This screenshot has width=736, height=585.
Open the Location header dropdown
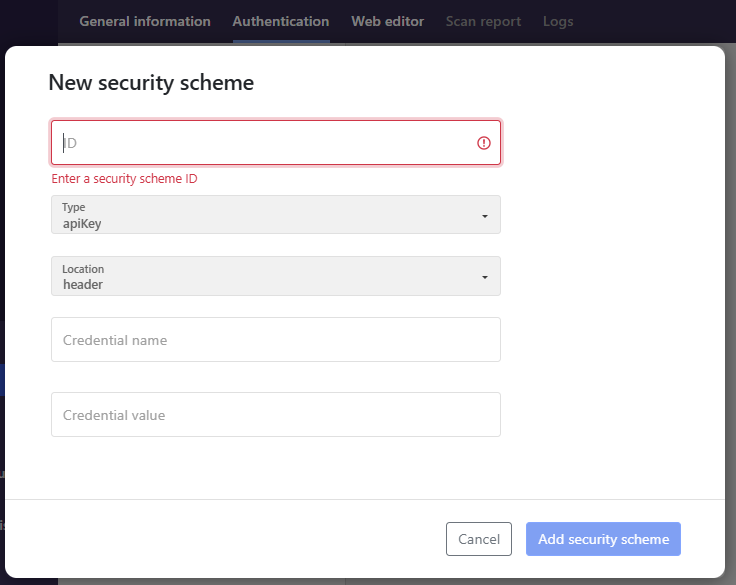click(275, 276)
